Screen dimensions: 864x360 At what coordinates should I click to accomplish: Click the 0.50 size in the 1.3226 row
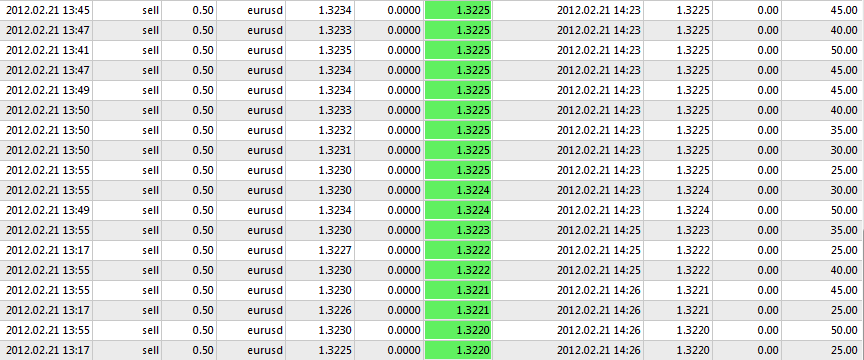[x=203, y=310]
